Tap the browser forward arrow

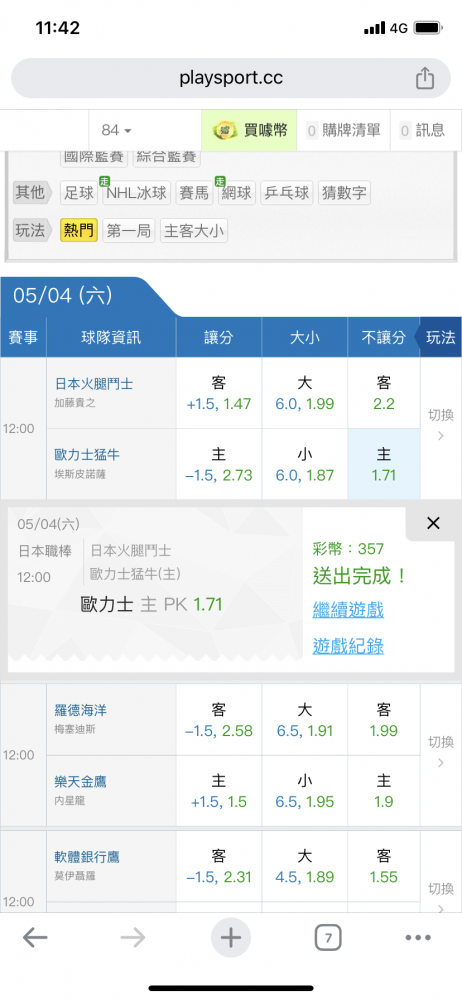pos(133,938)
